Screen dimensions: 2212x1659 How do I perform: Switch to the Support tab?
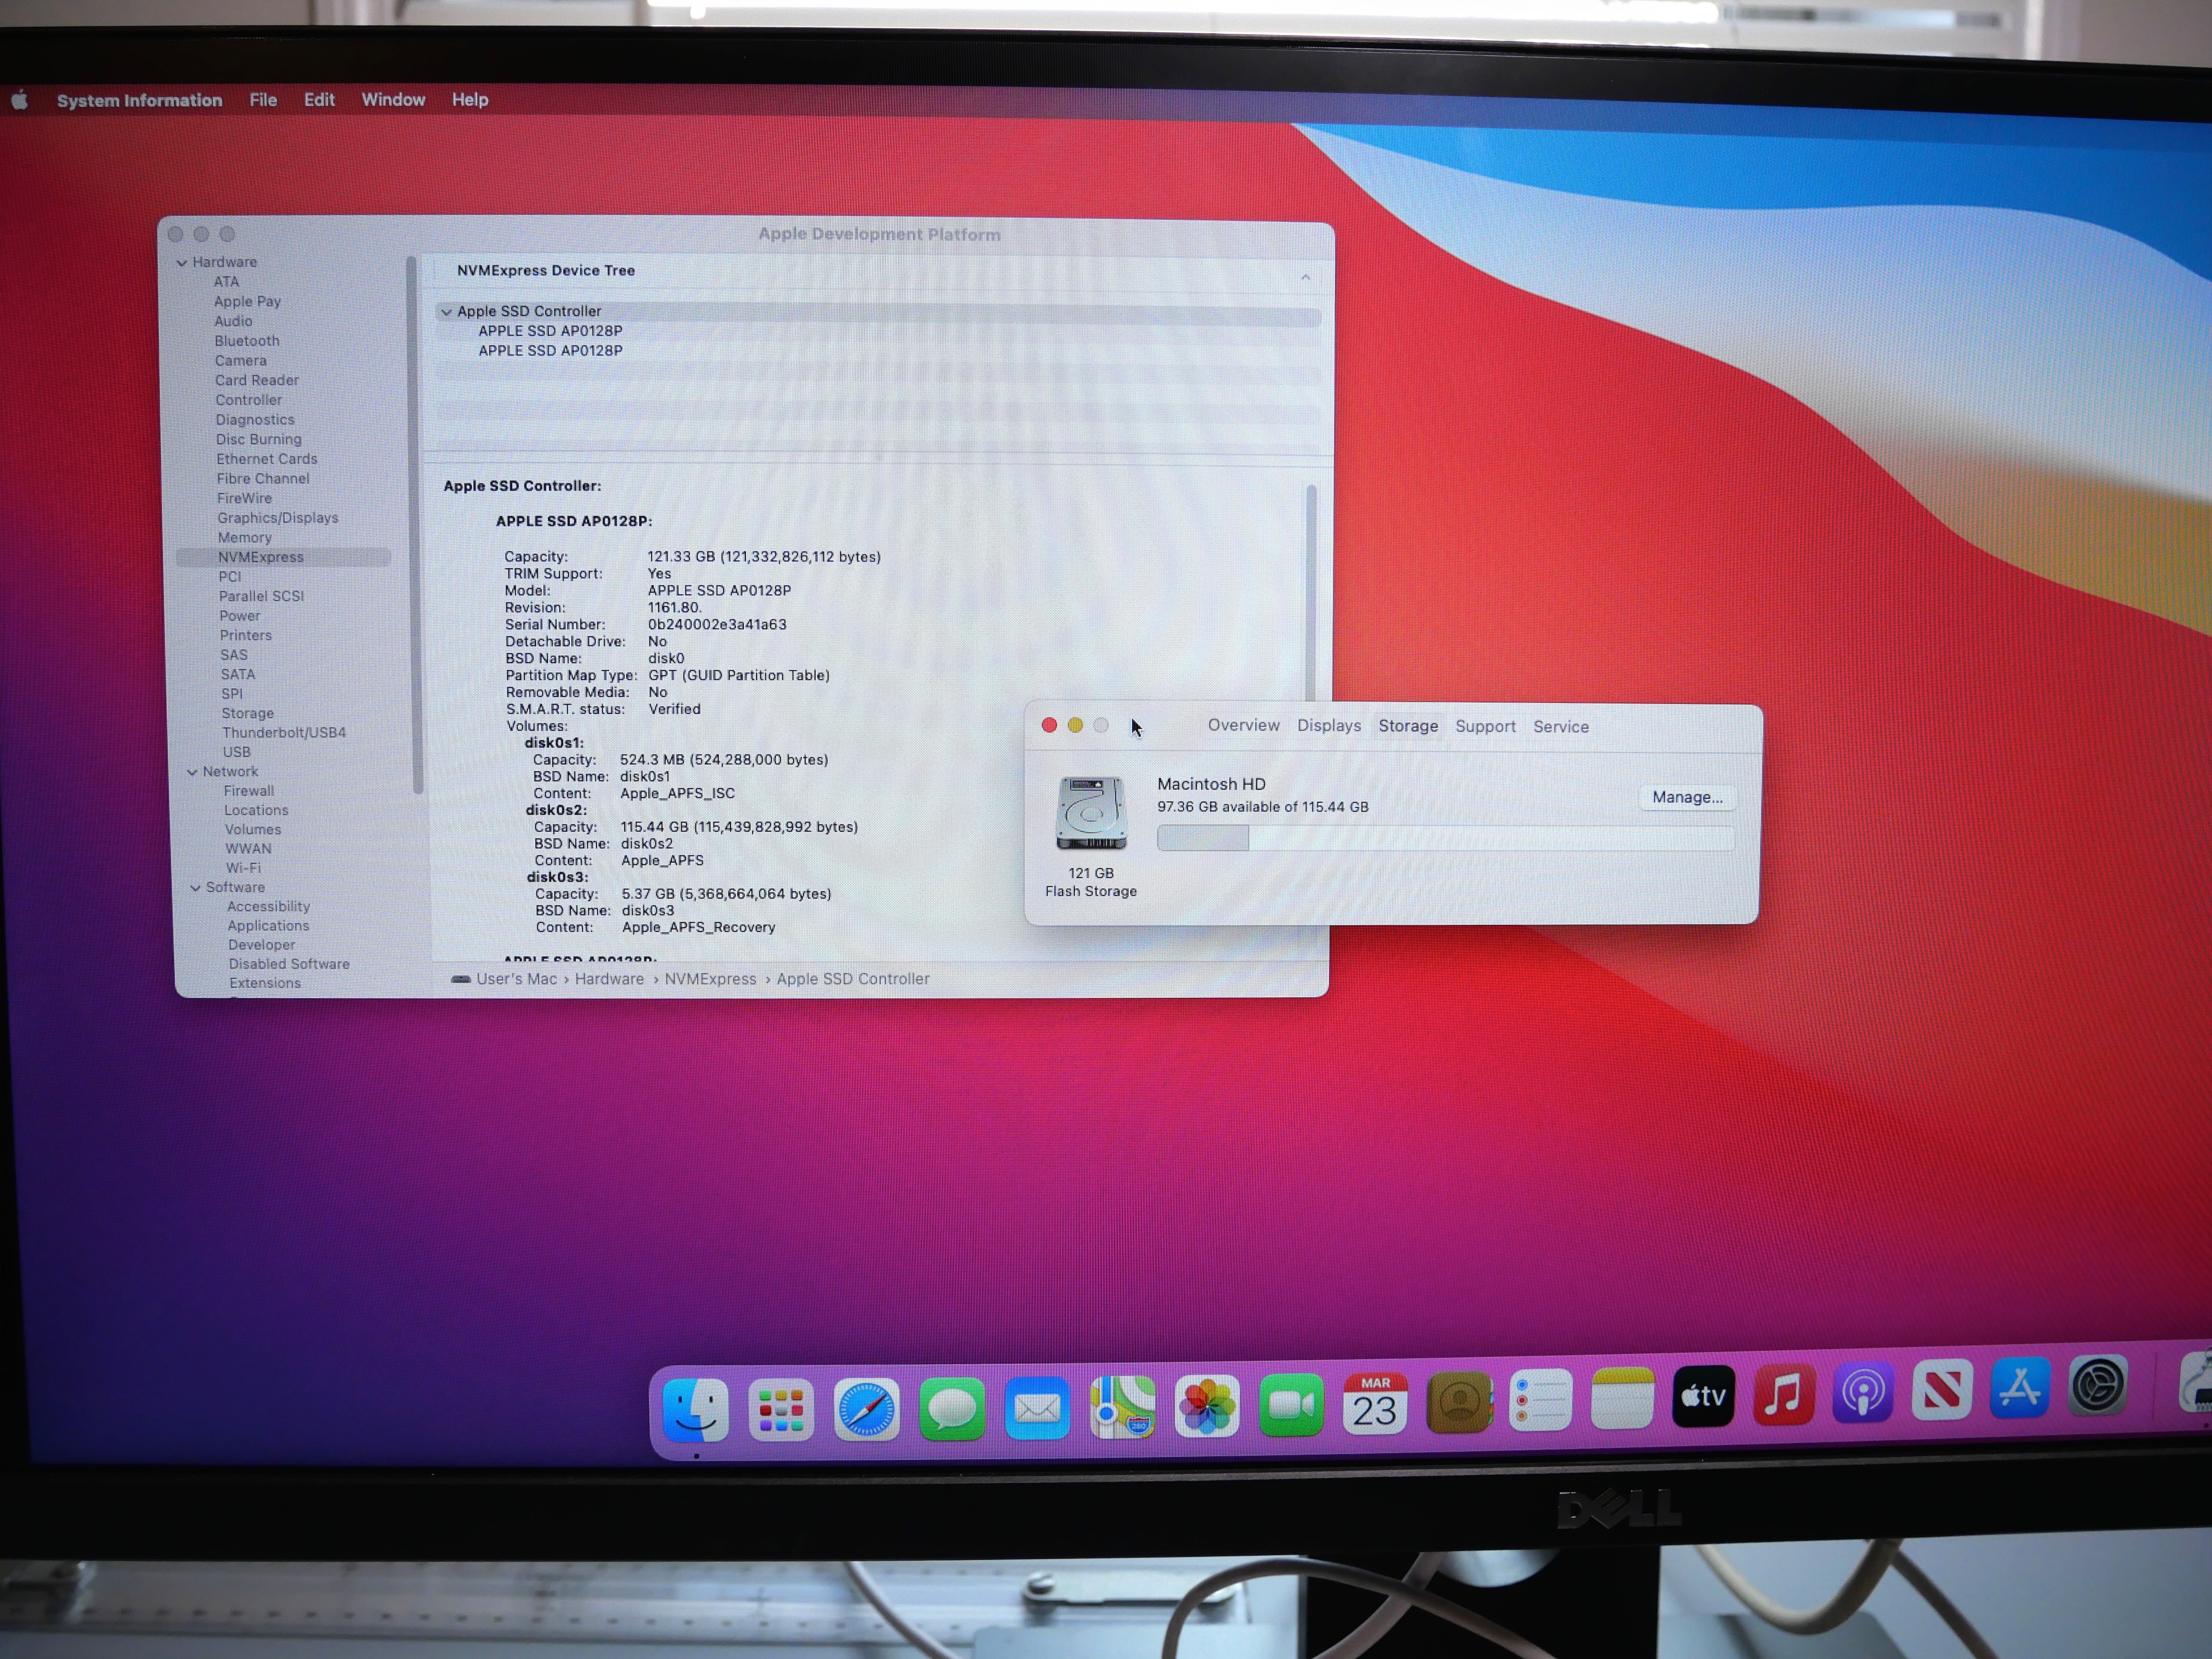click(x=1485, y=727)
